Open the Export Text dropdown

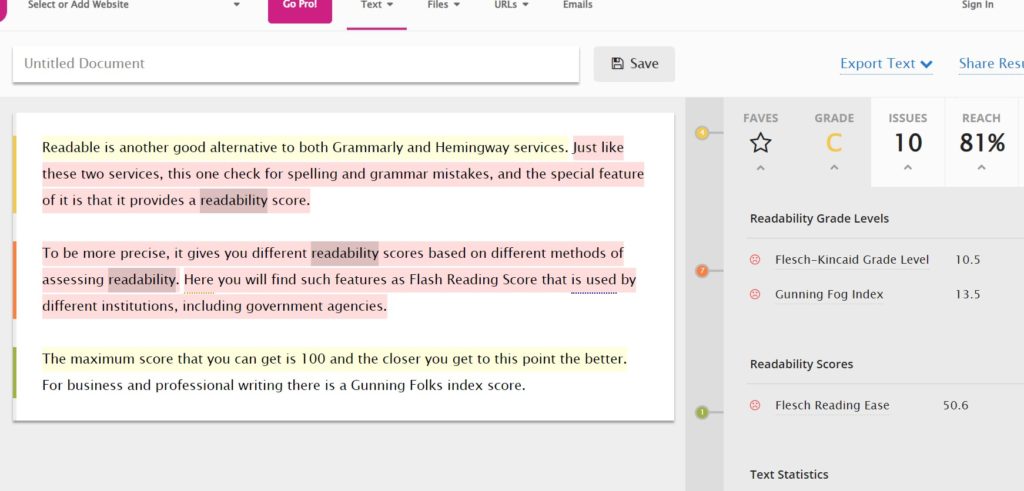[x=886, y=64]
